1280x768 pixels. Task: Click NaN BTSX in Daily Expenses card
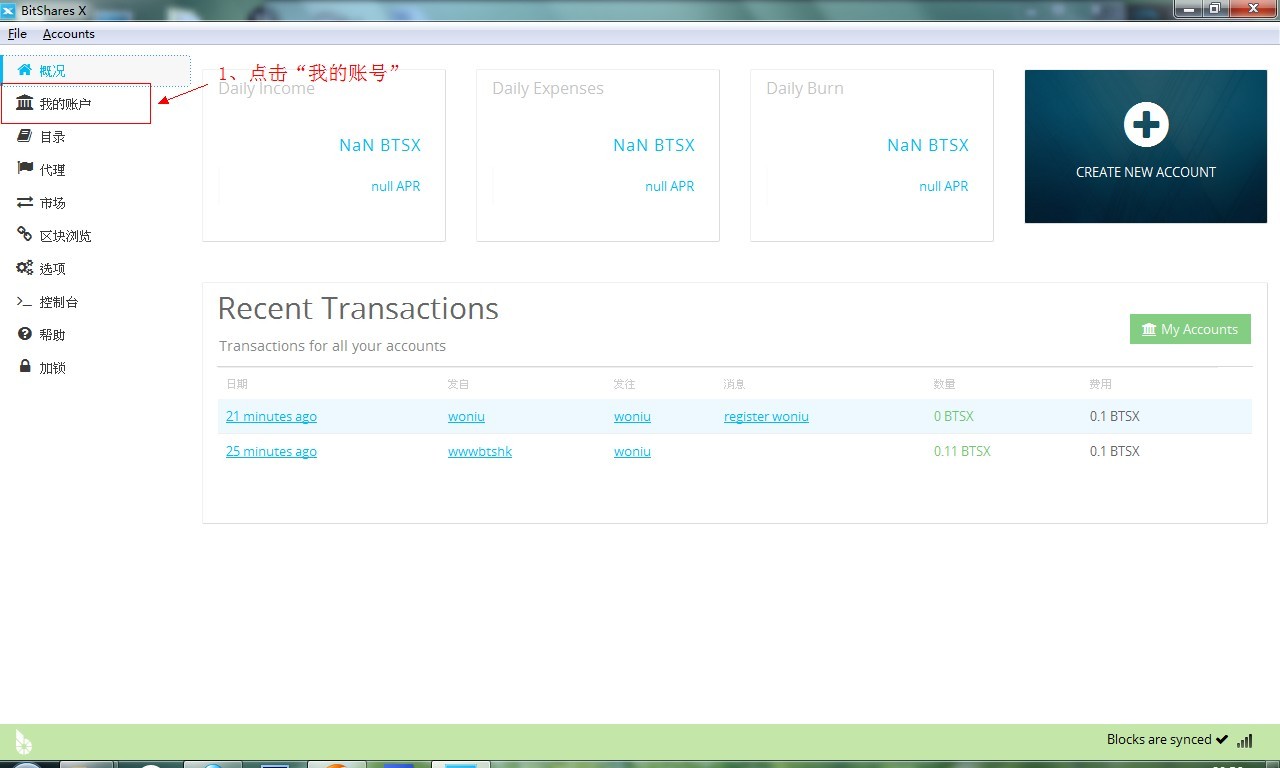[x=654, y=146]
